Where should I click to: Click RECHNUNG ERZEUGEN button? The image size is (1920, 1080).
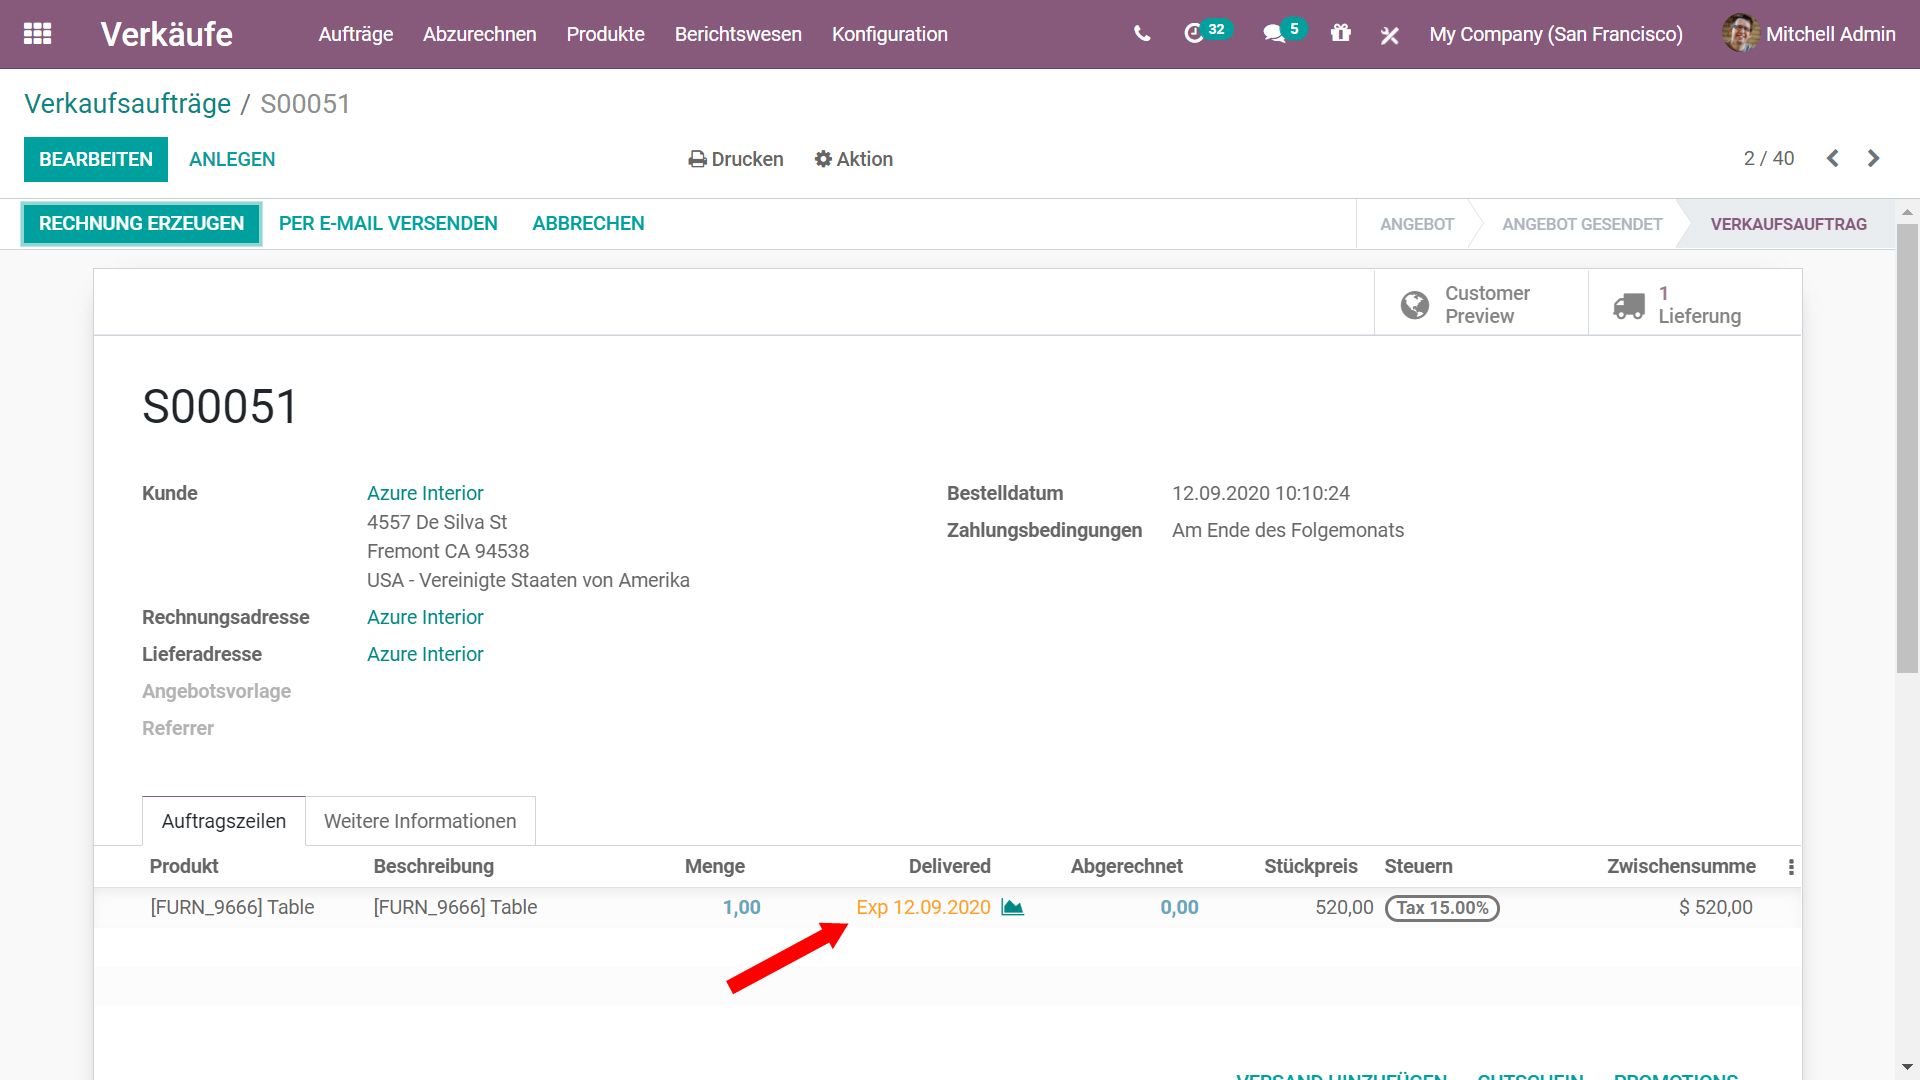point(141,224)
